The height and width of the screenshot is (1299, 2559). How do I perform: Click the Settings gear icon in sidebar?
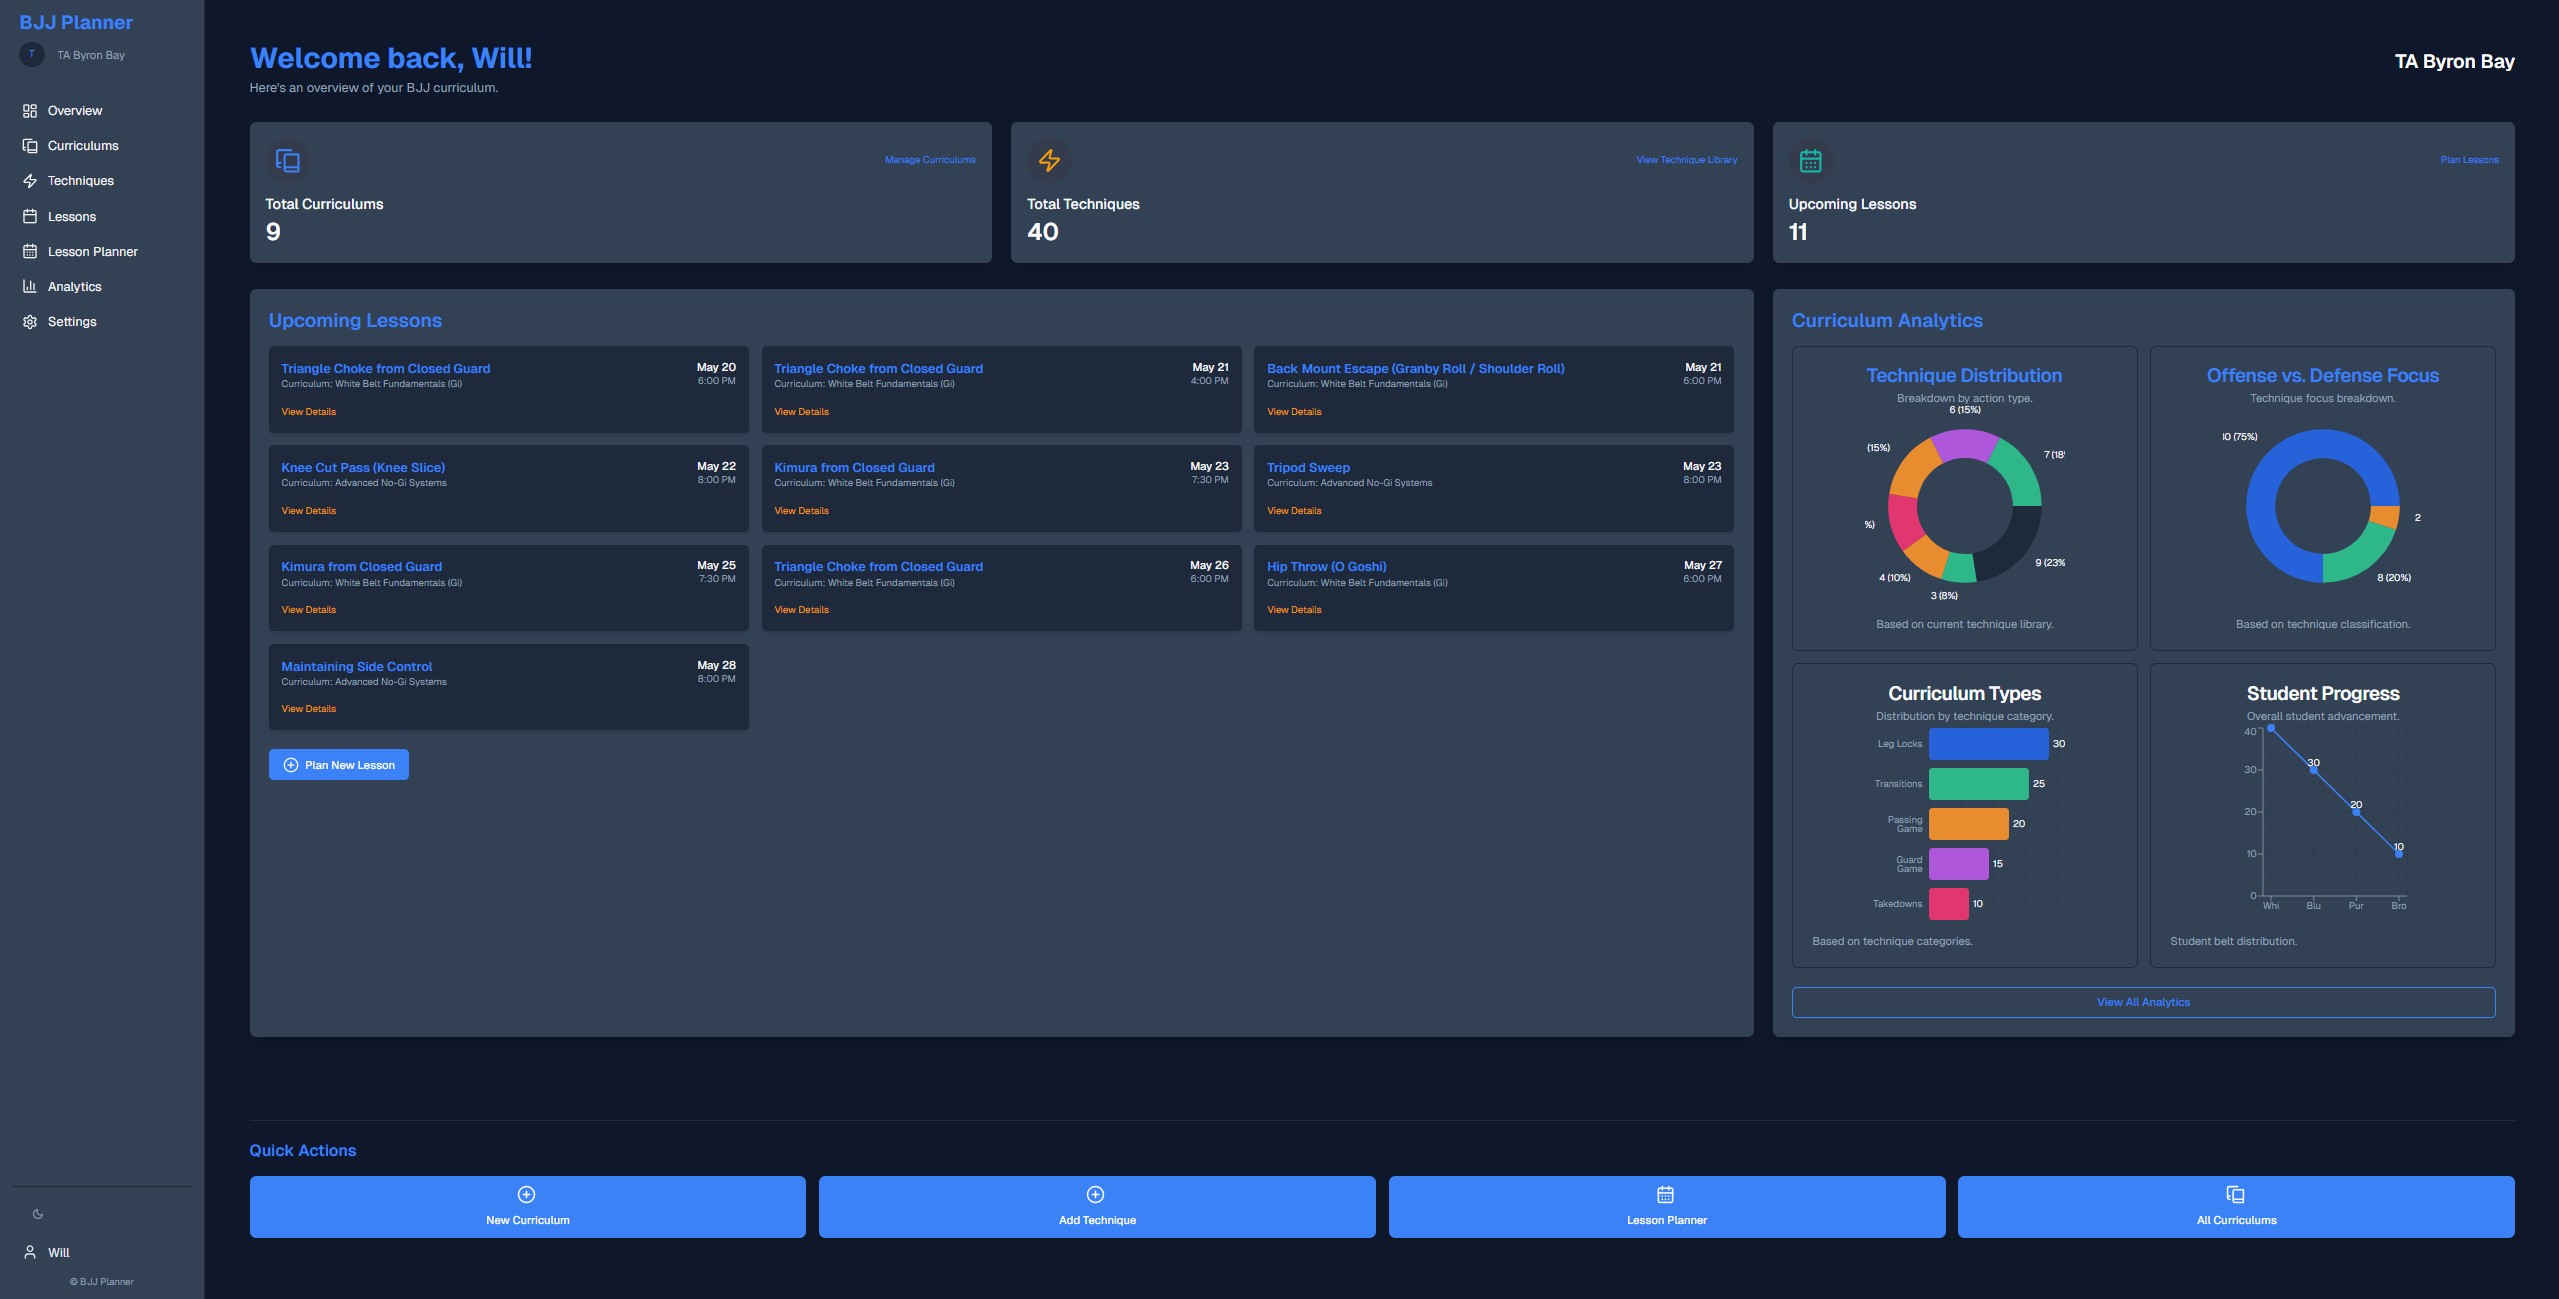tap(30, 322)
